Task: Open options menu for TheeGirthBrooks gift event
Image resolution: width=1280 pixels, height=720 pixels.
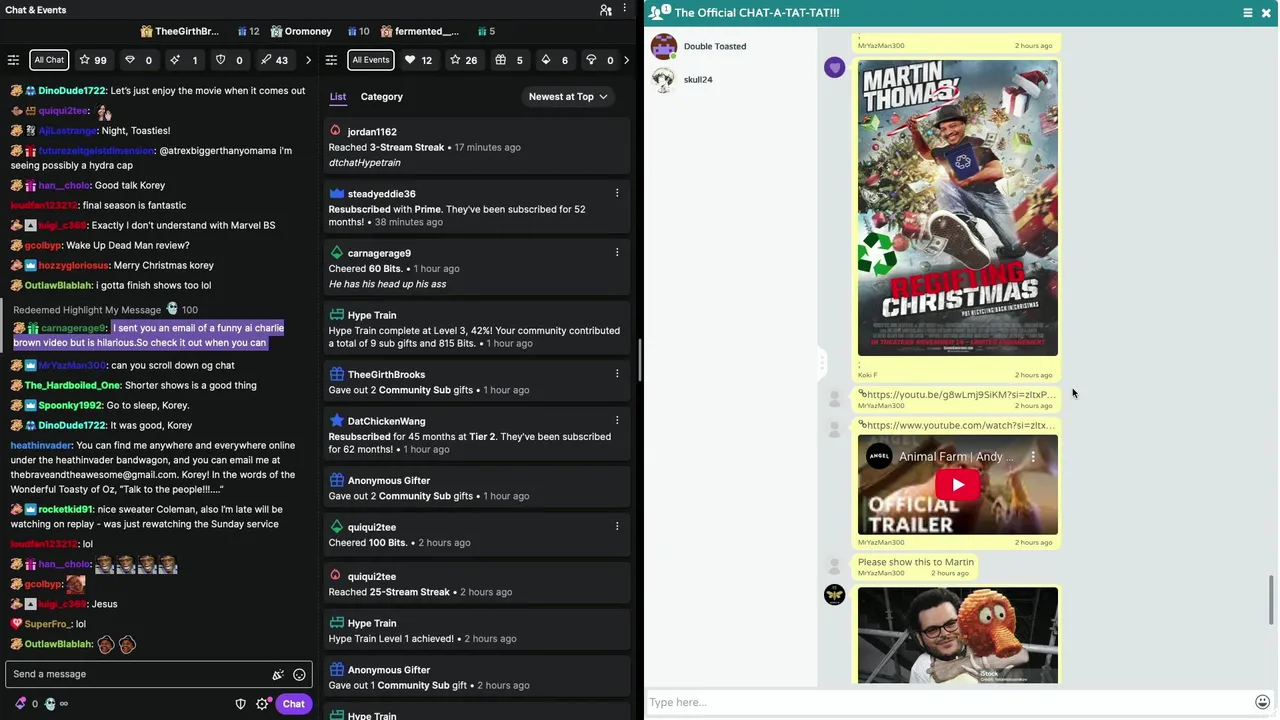Action: click(617, 373)
